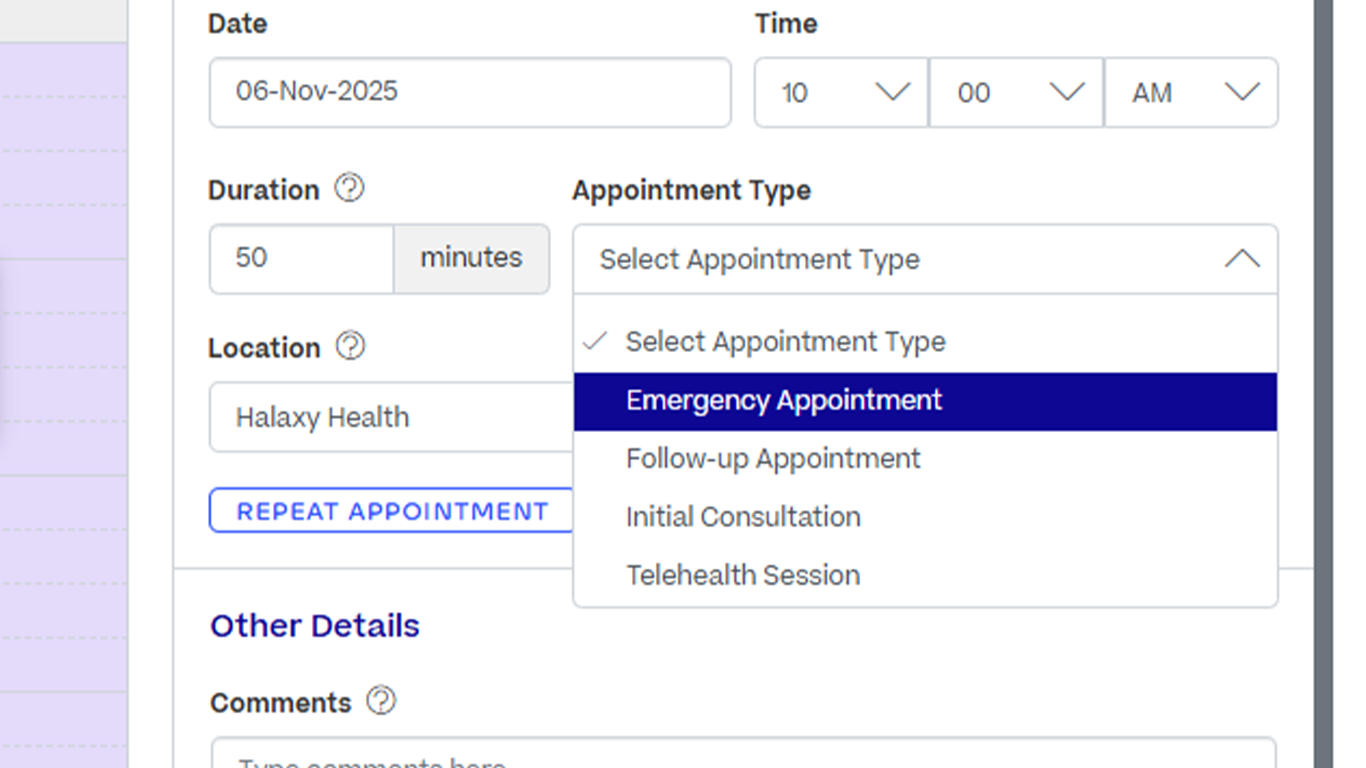Click the Comments help question-mark icon
Image resolution: width=1366 pixels, height=768 pixels.
[x=381, y=701]
